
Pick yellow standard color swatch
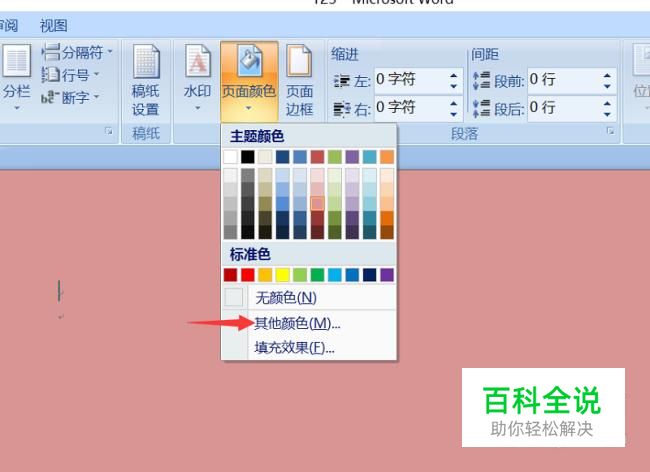[282, 275]
